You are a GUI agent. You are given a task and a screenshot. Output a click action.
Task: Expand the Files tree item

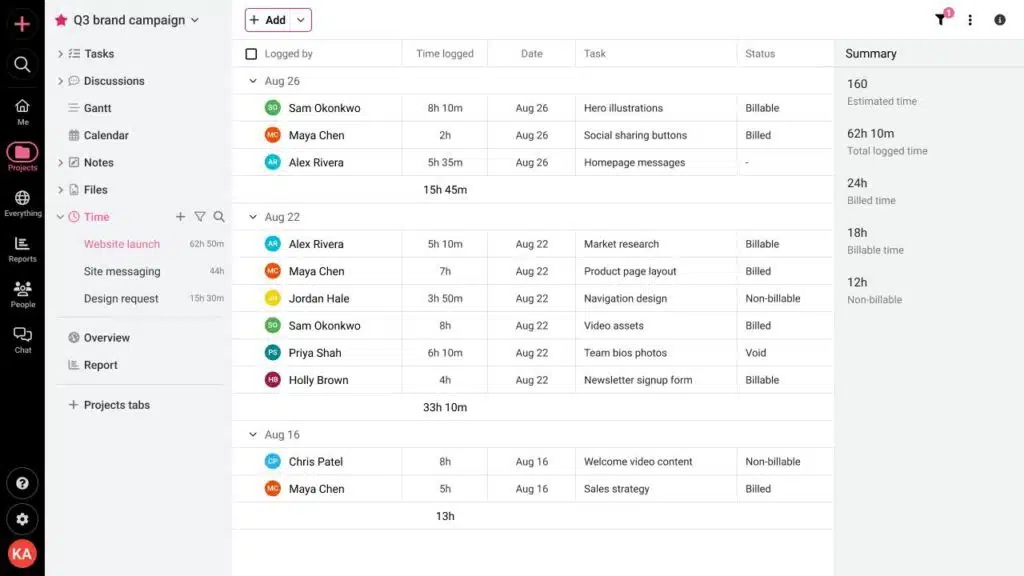(60, 189)
